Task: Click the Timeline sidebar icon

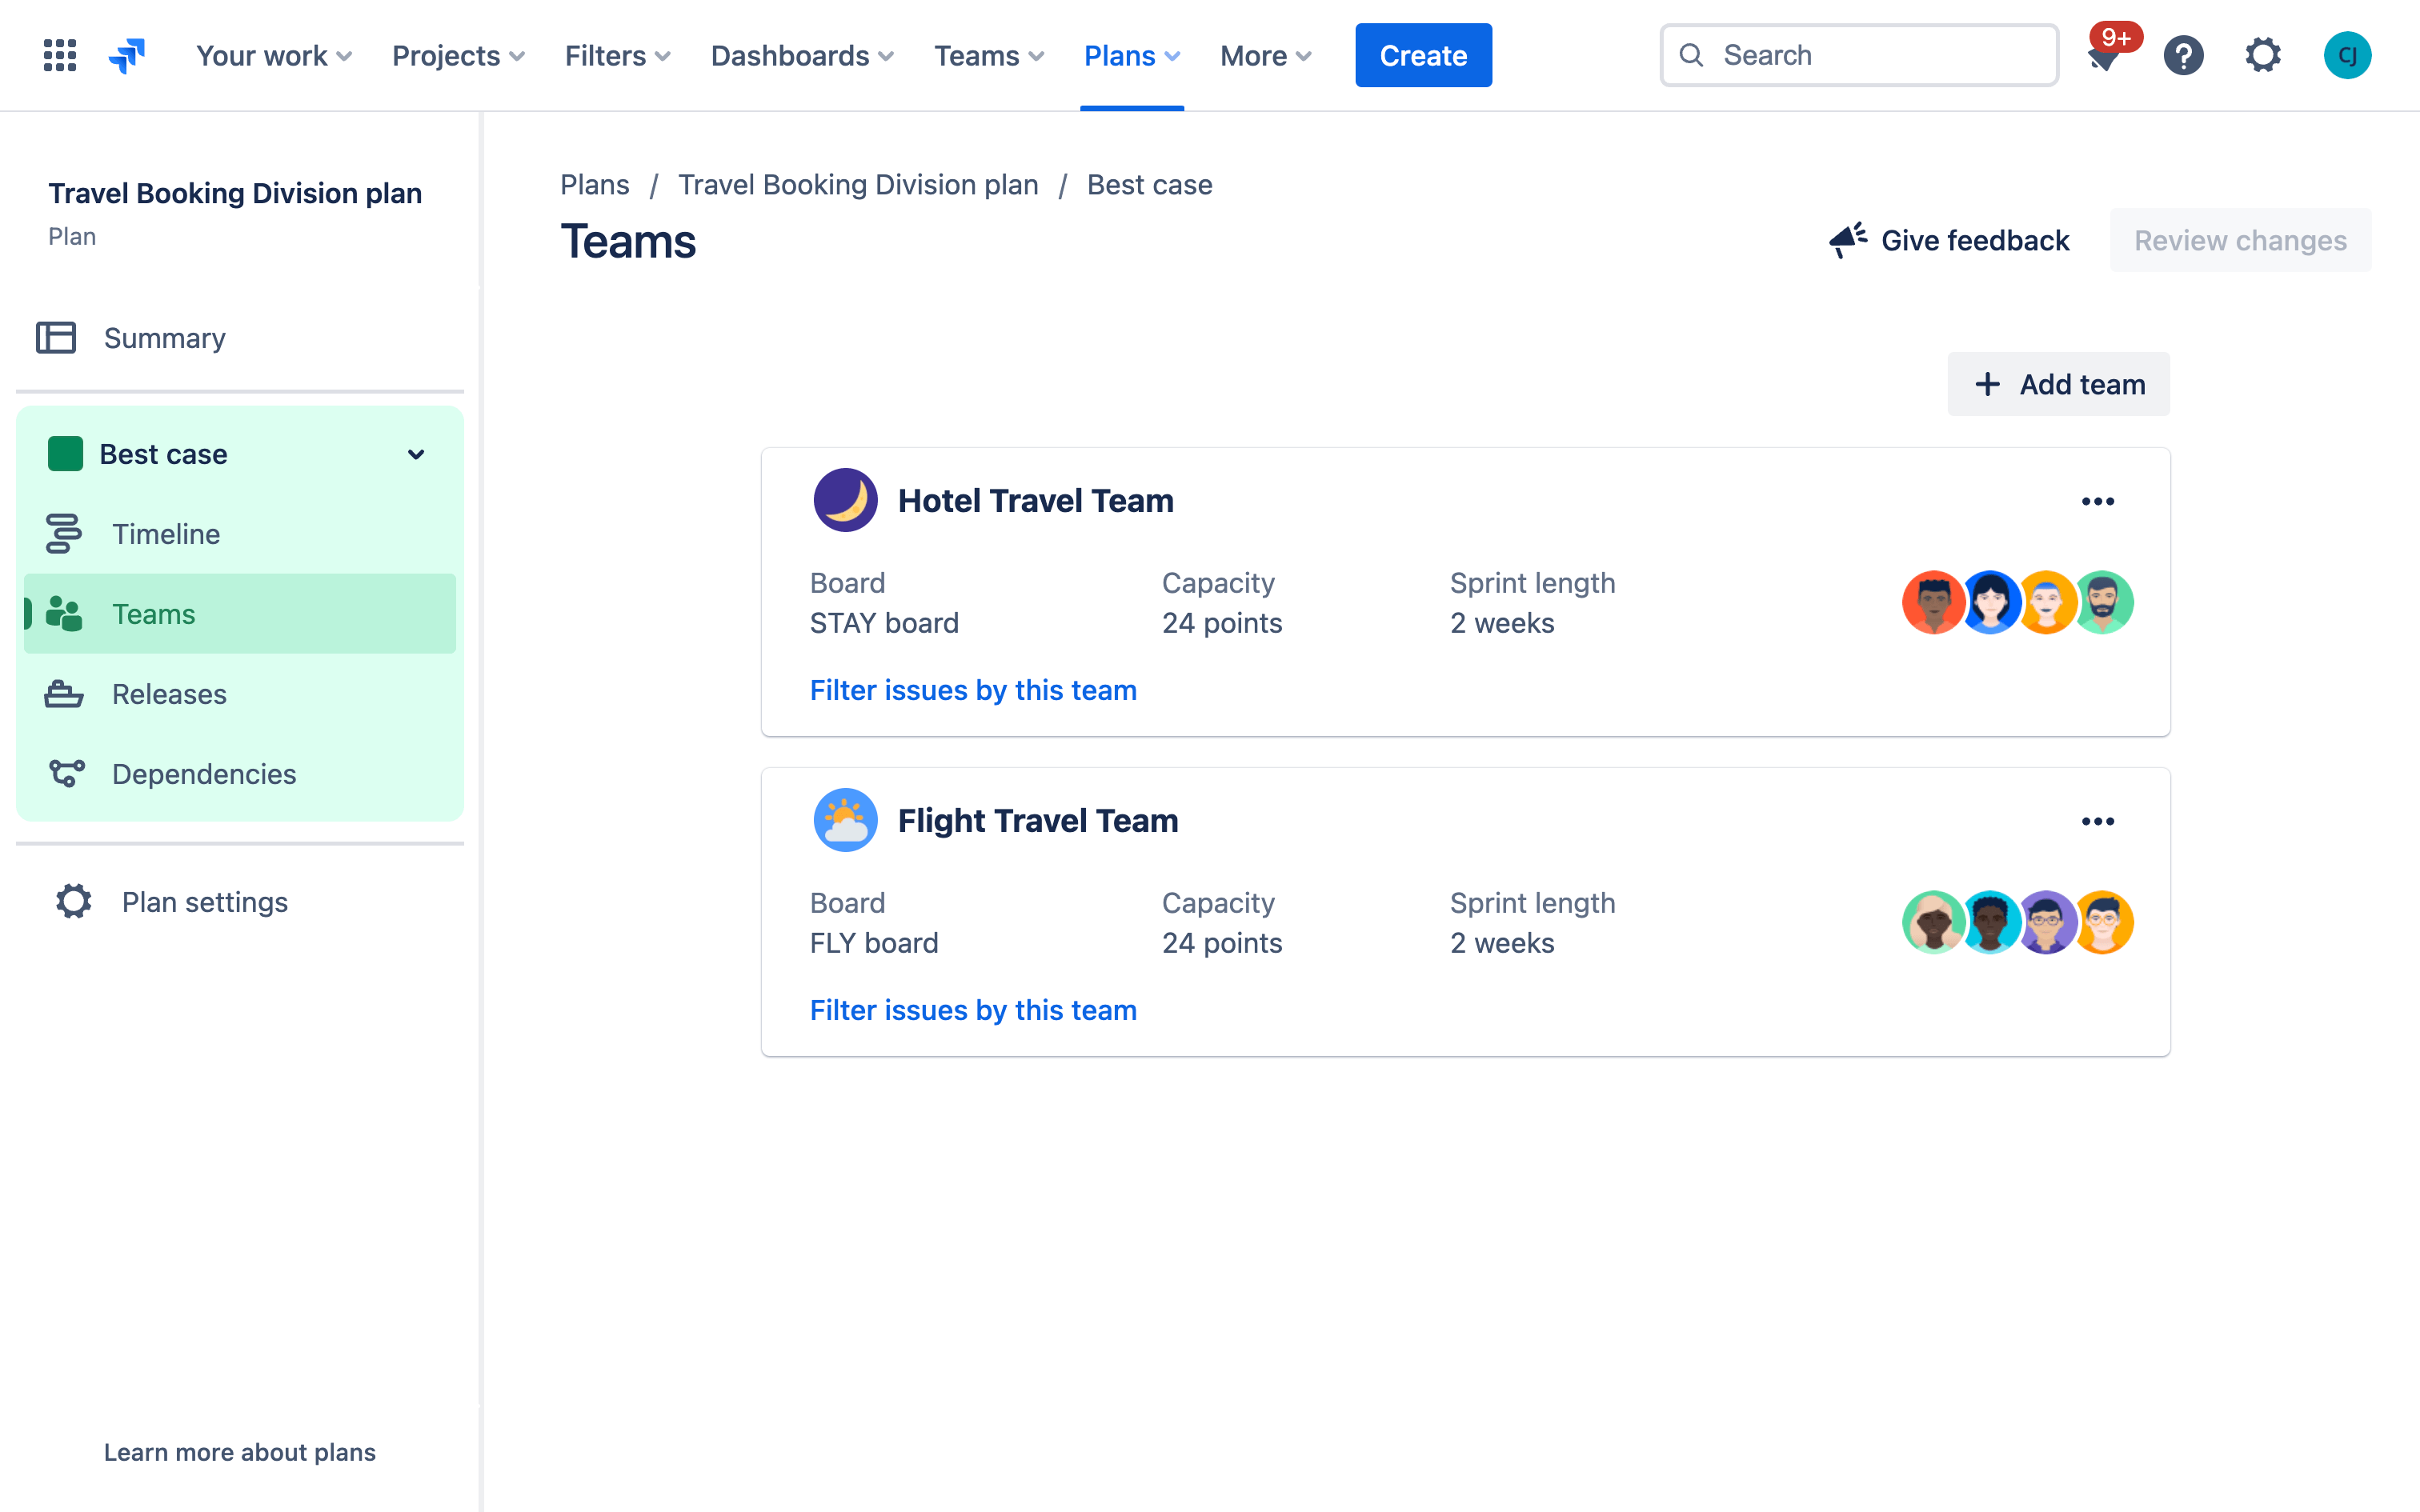Action: click(x=62, y=533)
